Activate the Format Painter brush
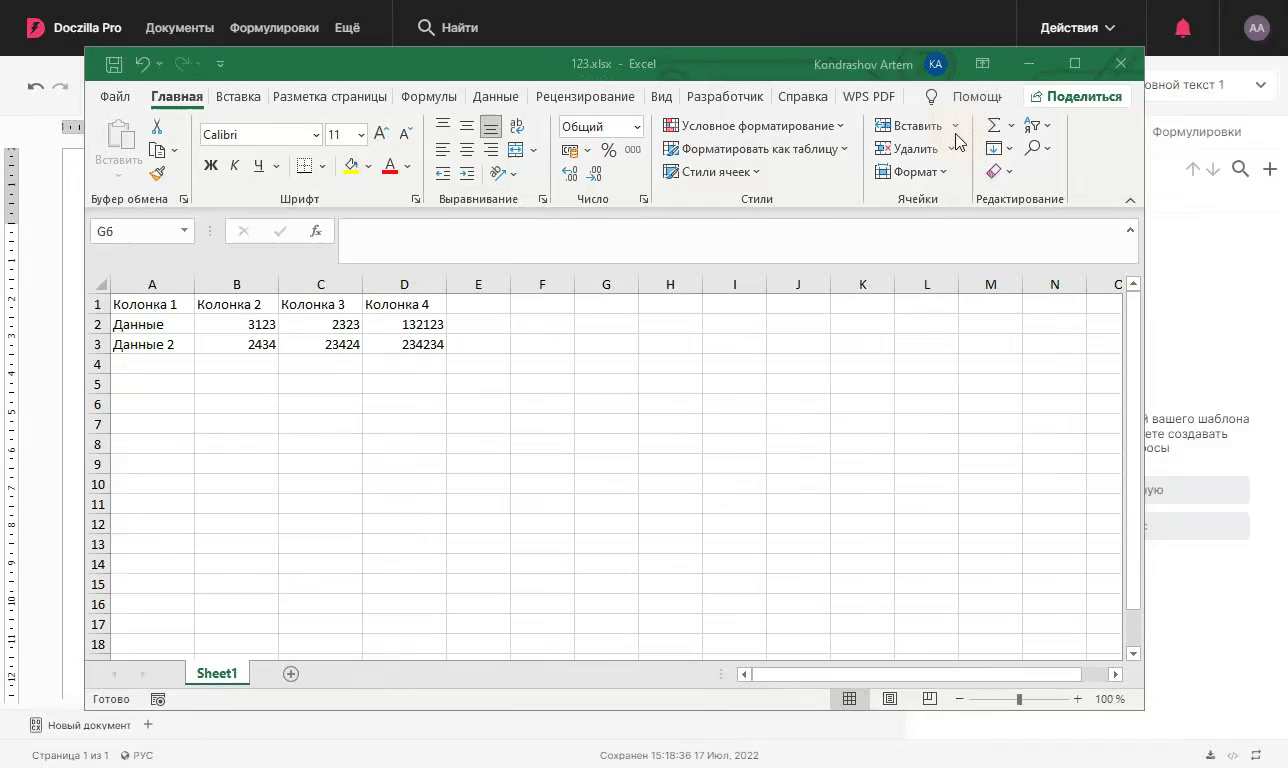The width and height of the screenshot is (1288, 768). pos(157,173)
